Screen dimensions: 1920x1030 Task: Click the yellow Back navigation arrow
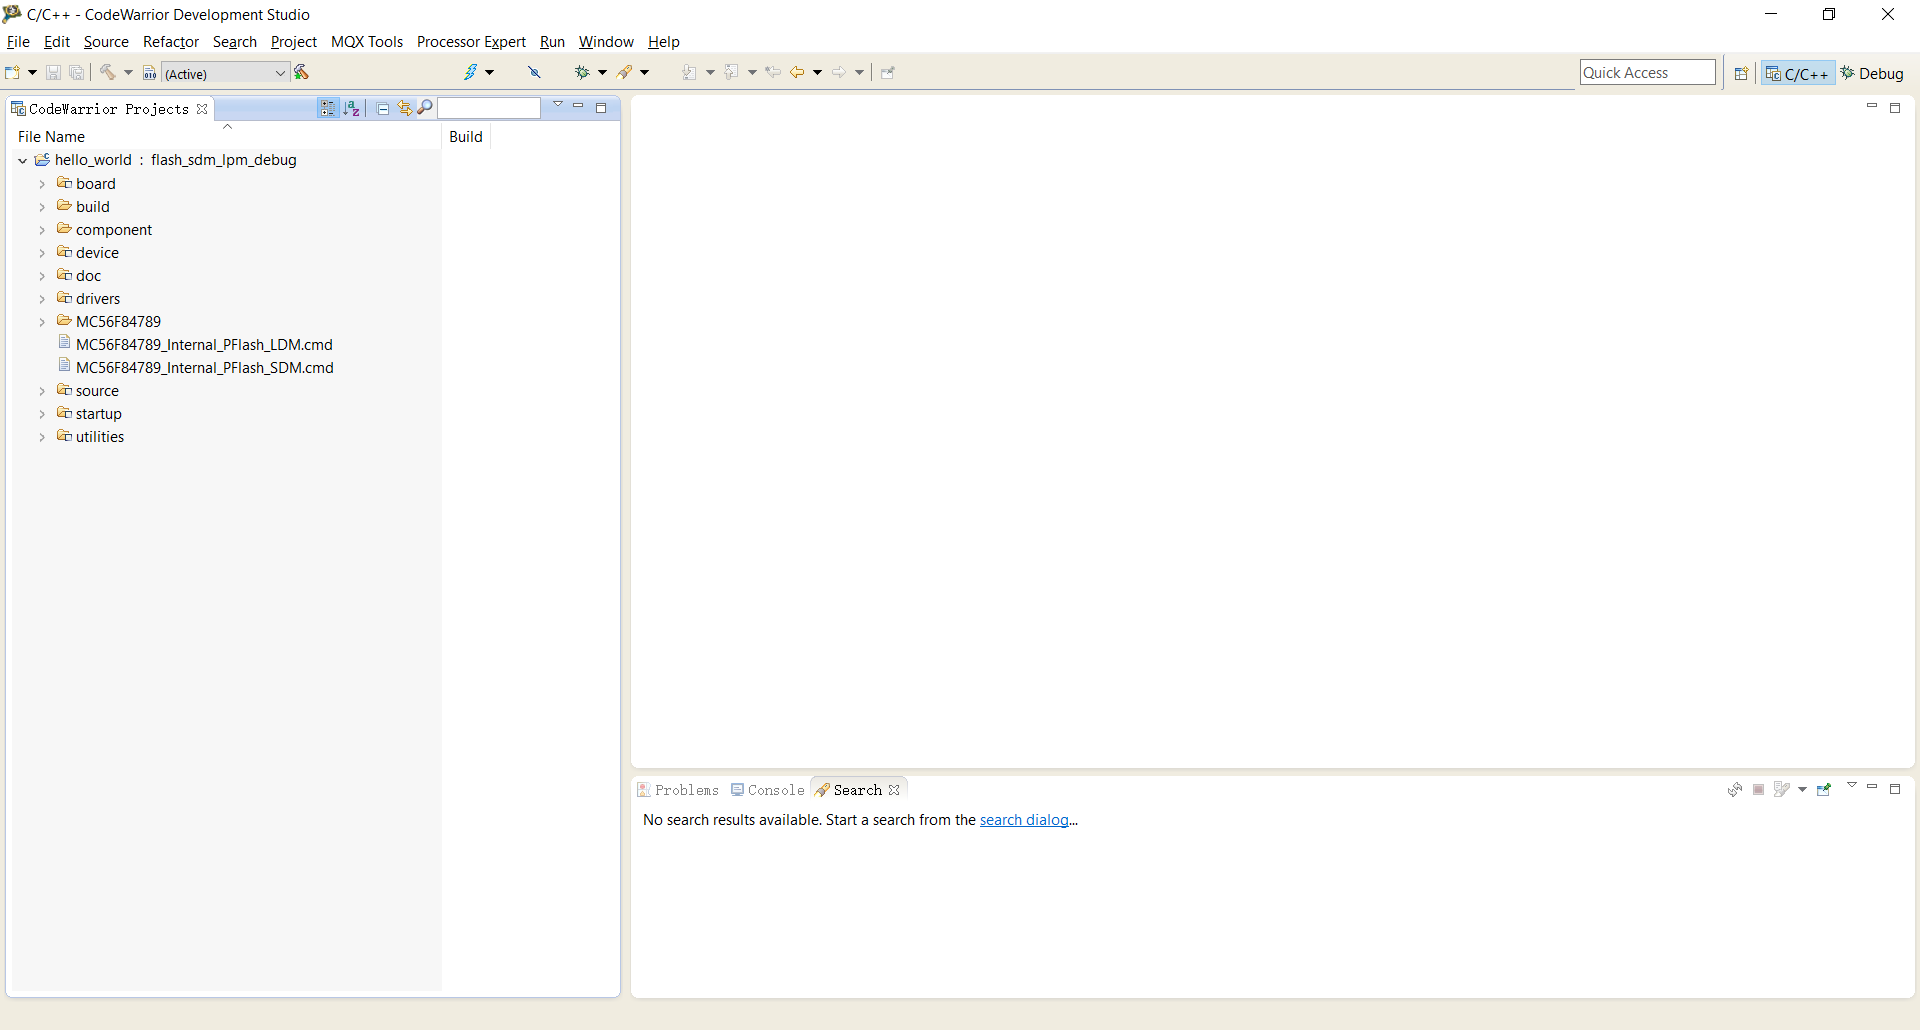tap(797, 72)
